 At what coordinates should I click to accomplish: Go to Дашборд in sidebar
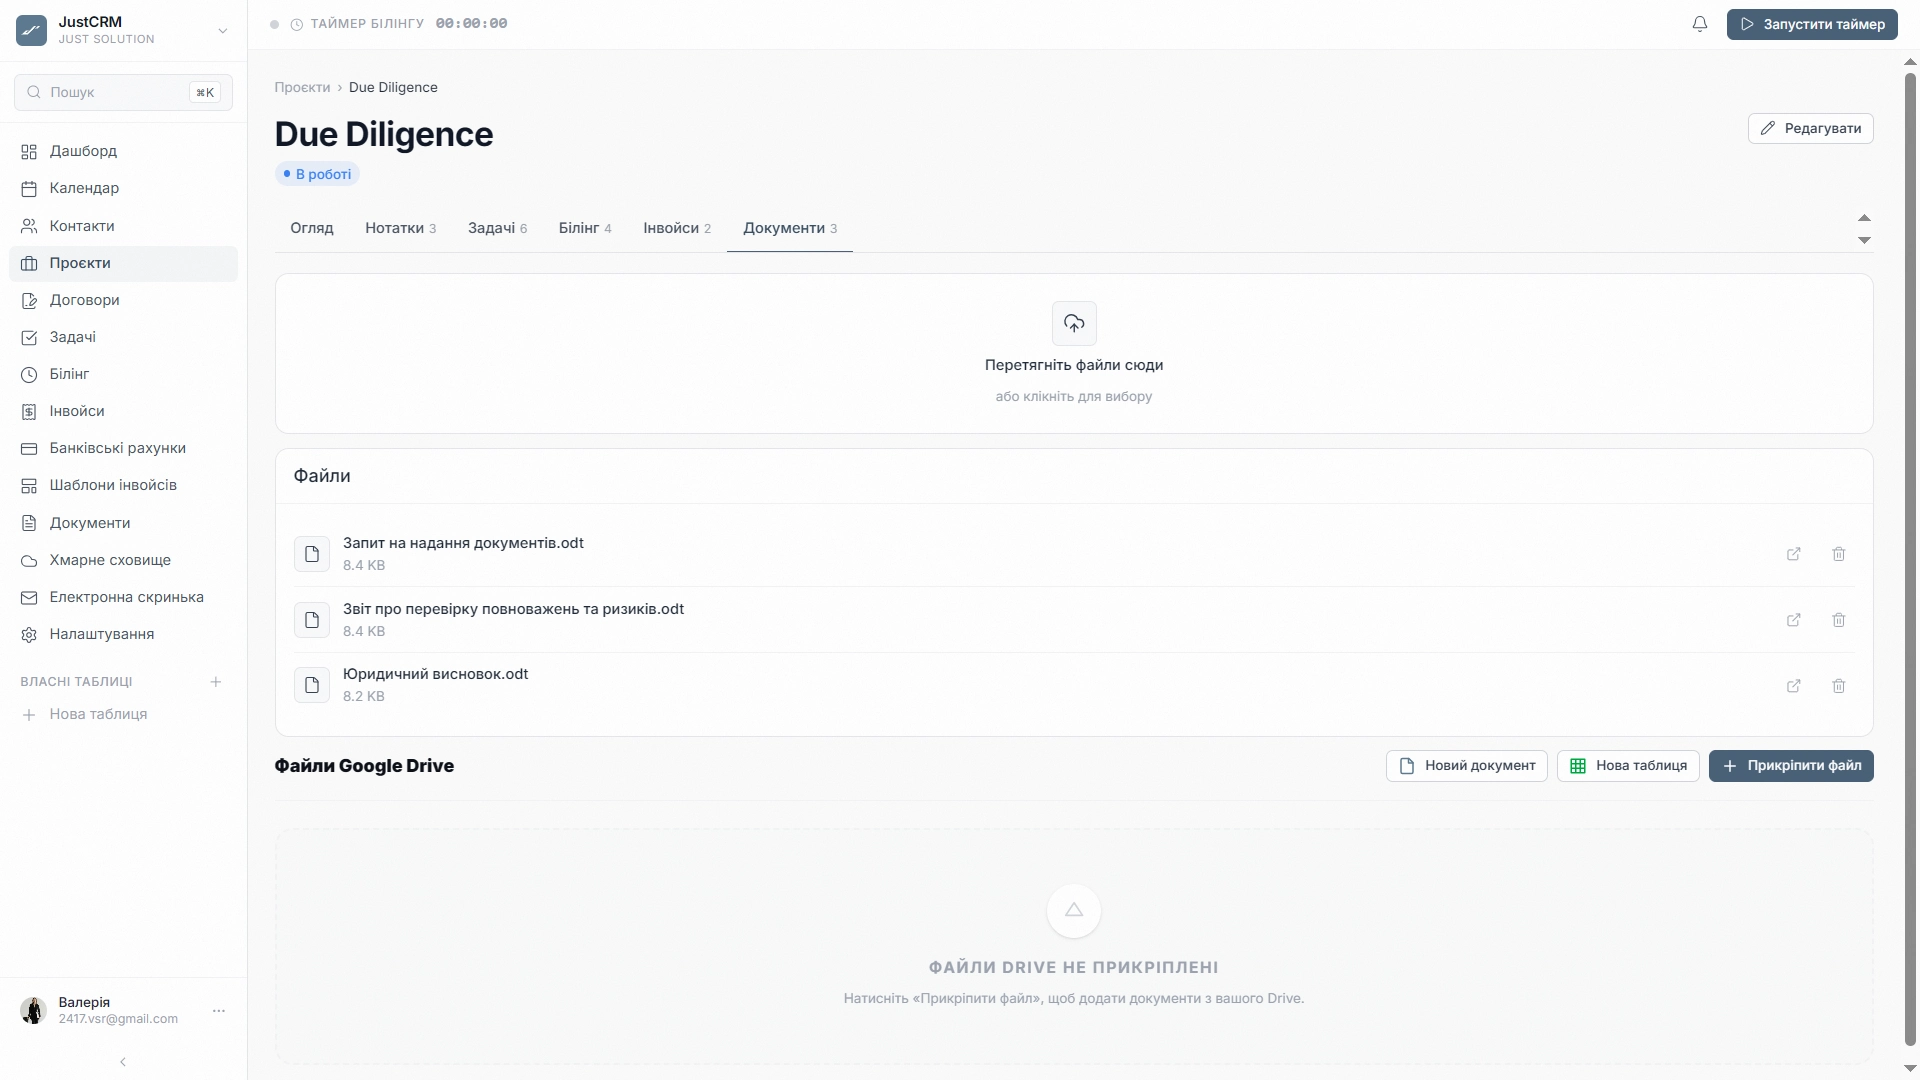pos(123,151)
